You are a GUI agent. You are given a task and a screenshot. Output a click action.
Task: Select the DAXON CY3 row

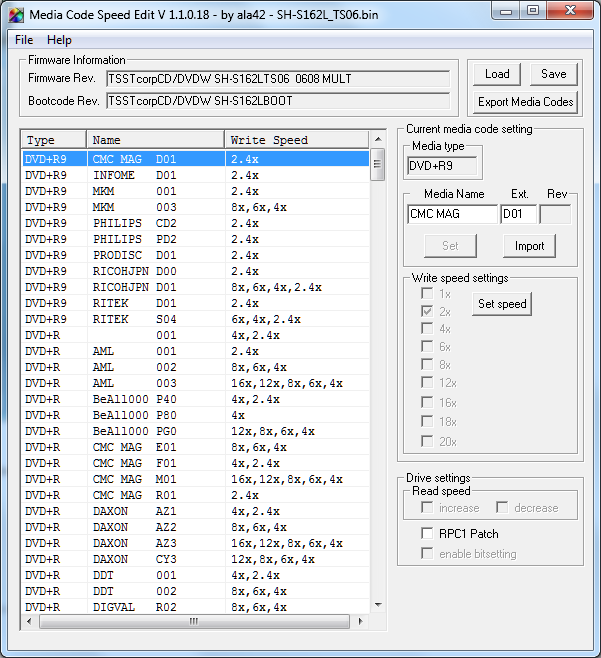(196, 559)
